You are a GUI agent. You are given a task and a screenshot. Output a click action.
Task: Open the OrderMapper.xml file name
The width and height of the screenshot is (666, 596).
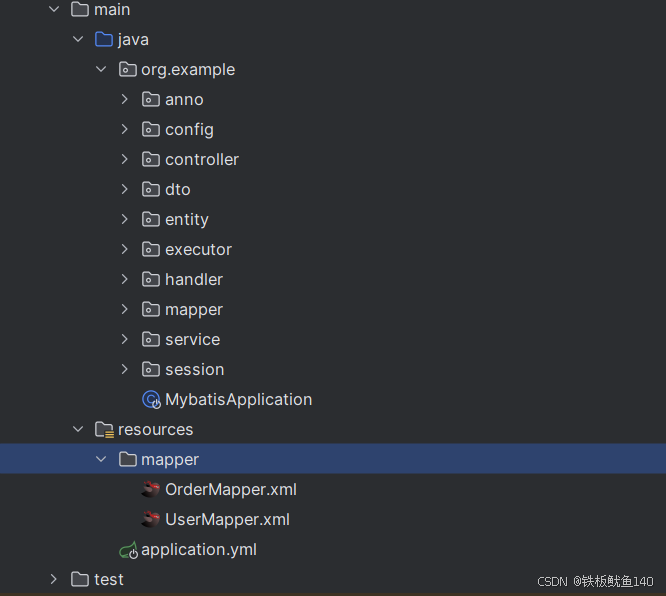pos(231,490)
